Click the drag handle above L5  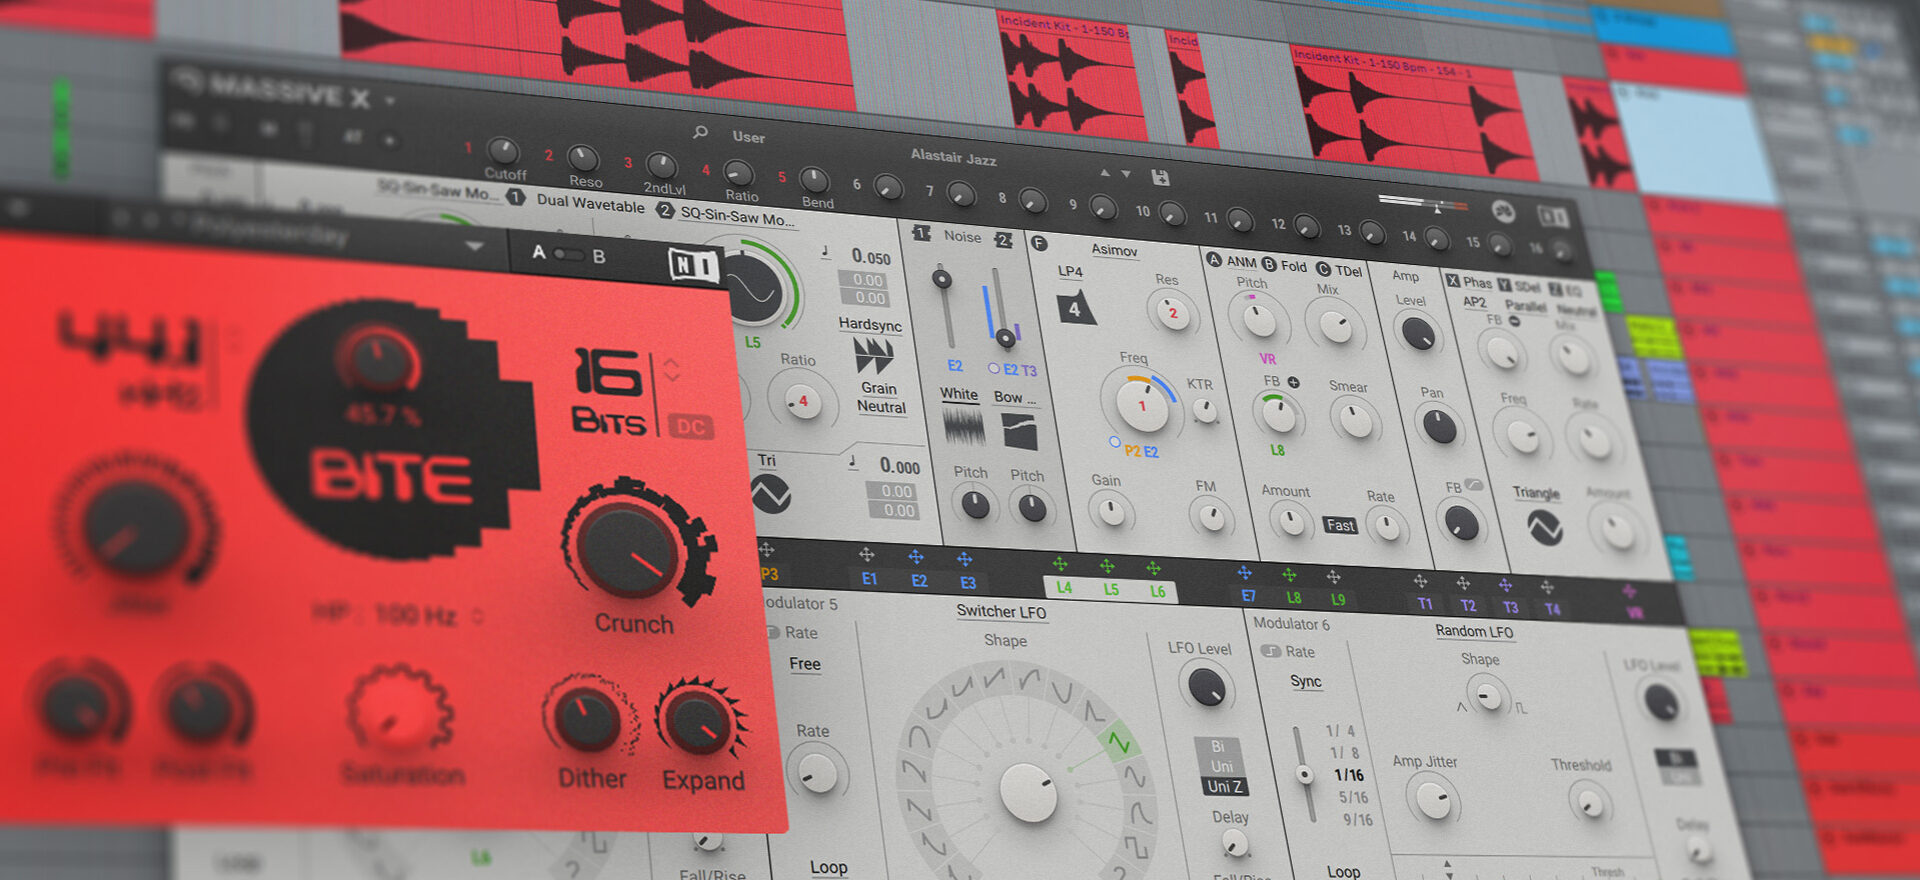coord(1107,567)
